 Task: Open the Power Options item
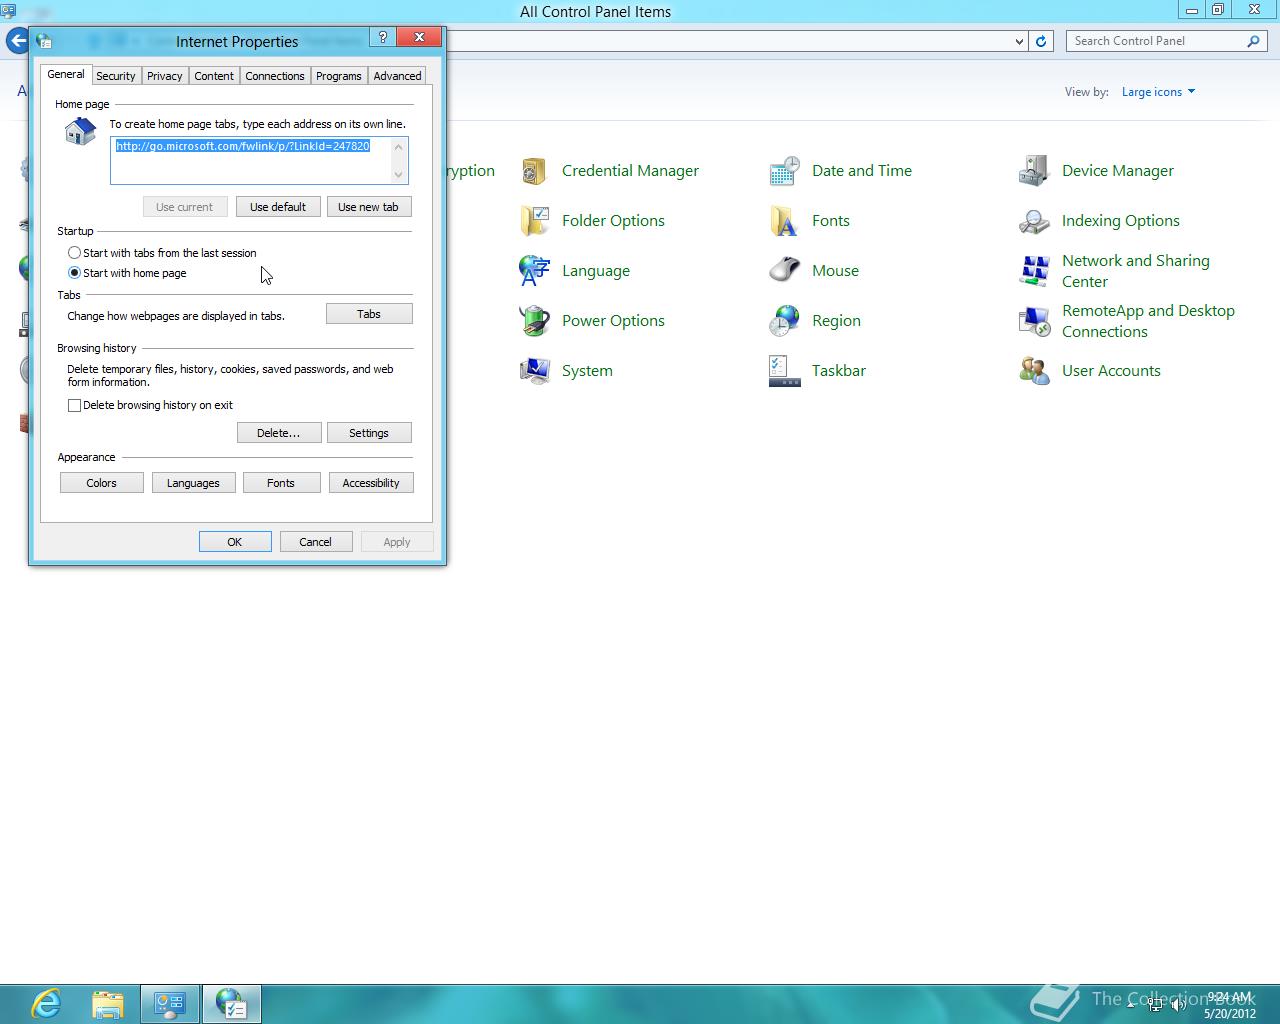(x=613, y=320)
